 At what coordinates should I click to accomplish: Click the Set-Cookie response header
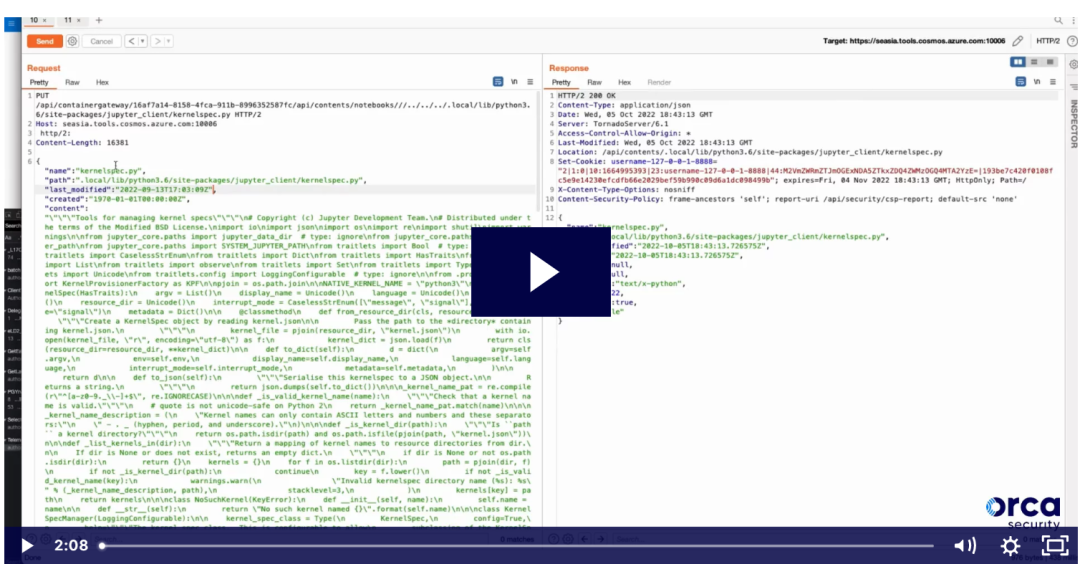pyautogui.click(x=805, y=171)
